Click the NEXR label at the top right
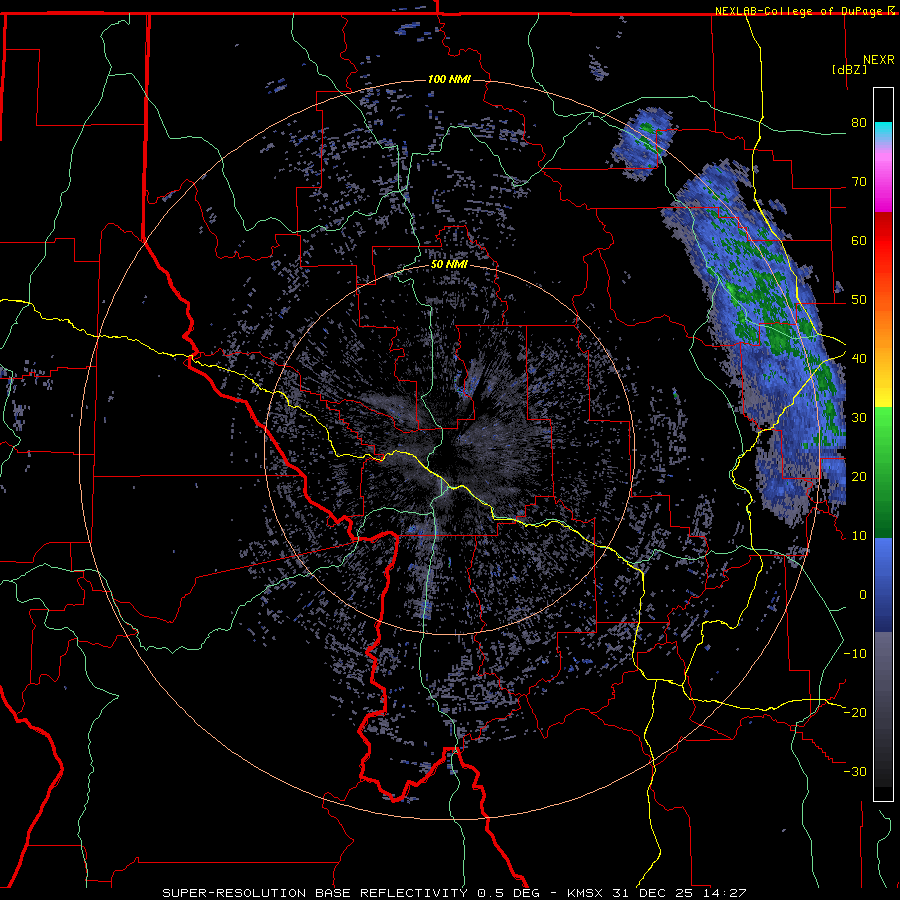Image resolution: width=900 pixels, height=900 pixels. (879, 60)
